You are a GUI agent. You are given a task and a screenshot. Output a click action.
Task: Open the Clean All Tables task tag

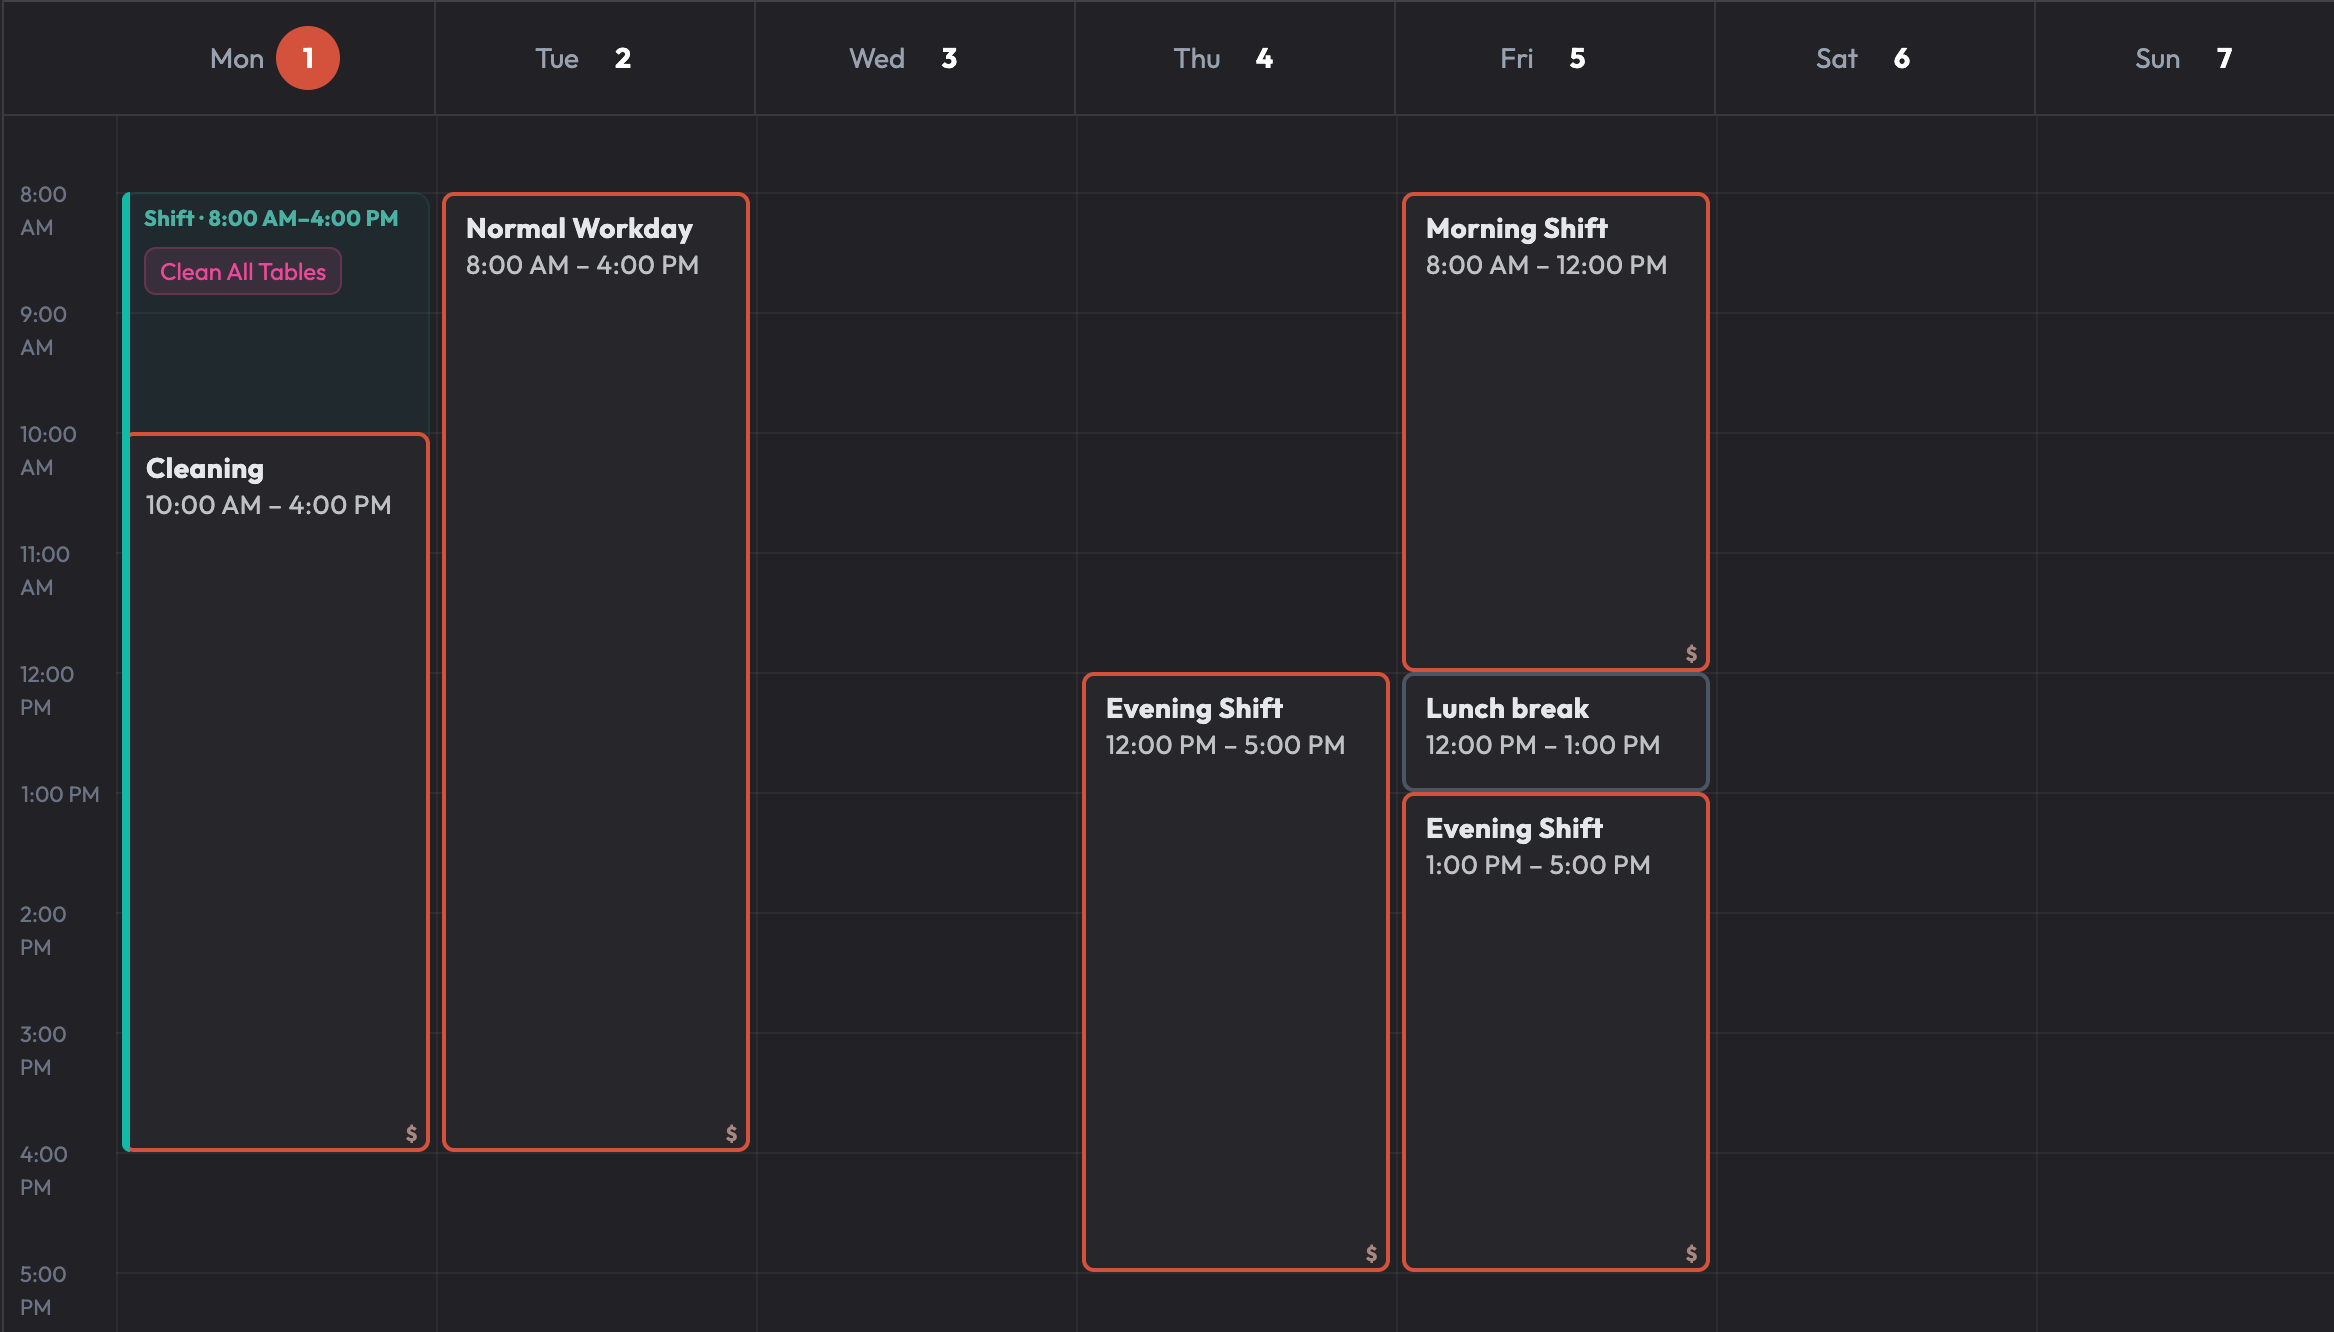coord(243,272)
